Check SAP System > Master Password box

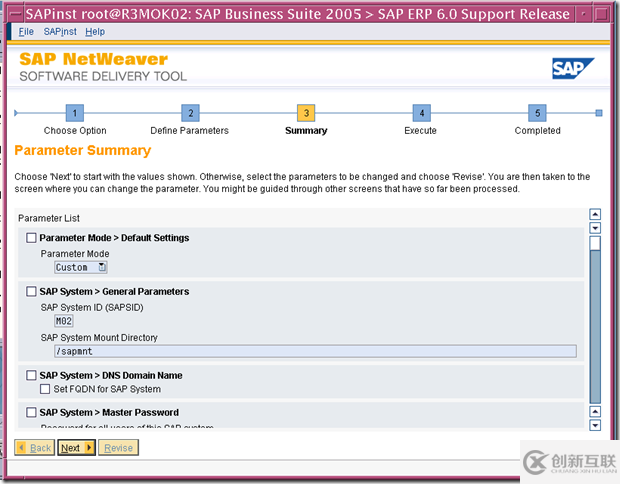tap(31, 412)
